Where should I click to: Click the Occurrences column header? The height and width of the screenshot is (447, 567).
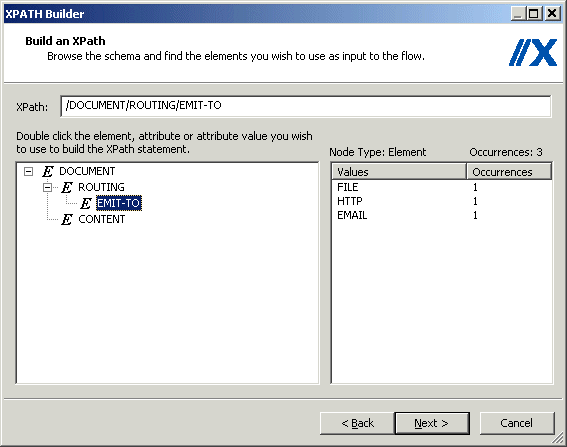point(509,172)
